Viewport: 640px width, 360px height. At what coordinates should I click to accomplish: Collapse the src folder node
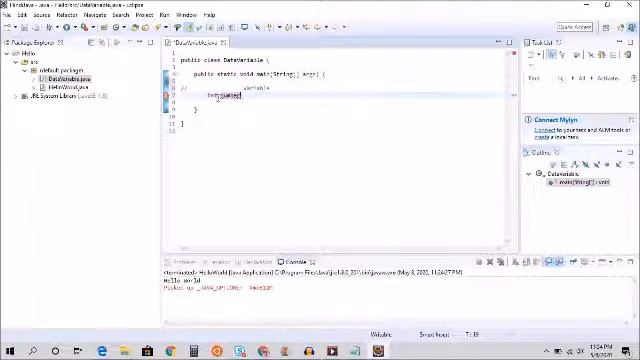(x=16, y=62)
